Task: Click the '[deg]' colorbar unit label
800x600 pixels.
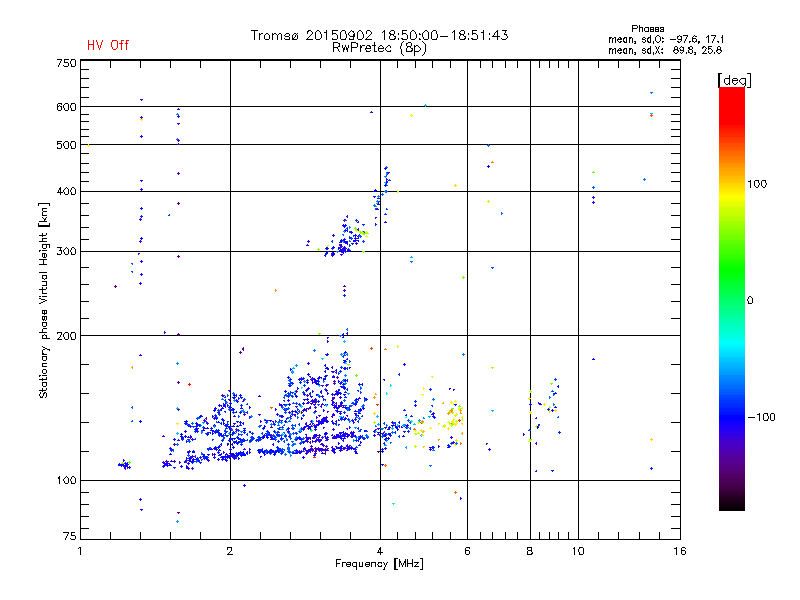Action: tap(734, 80)
